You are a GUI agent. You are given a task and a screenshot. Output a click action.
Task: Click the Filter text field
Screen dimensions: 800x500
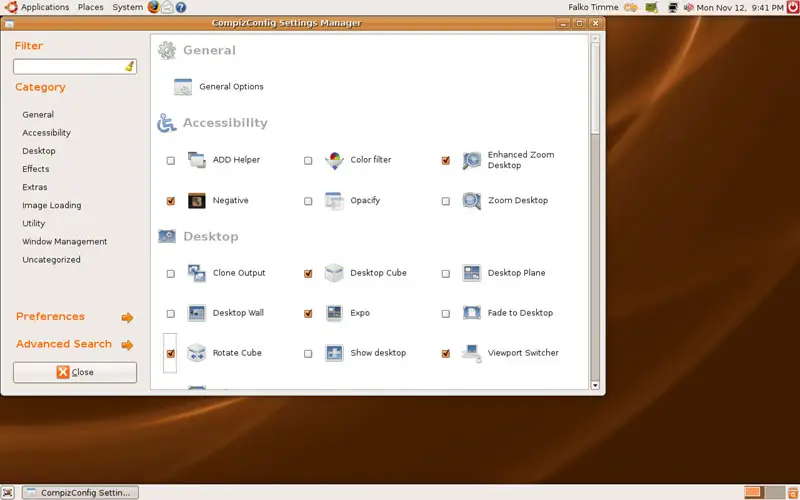click(75, 66)
